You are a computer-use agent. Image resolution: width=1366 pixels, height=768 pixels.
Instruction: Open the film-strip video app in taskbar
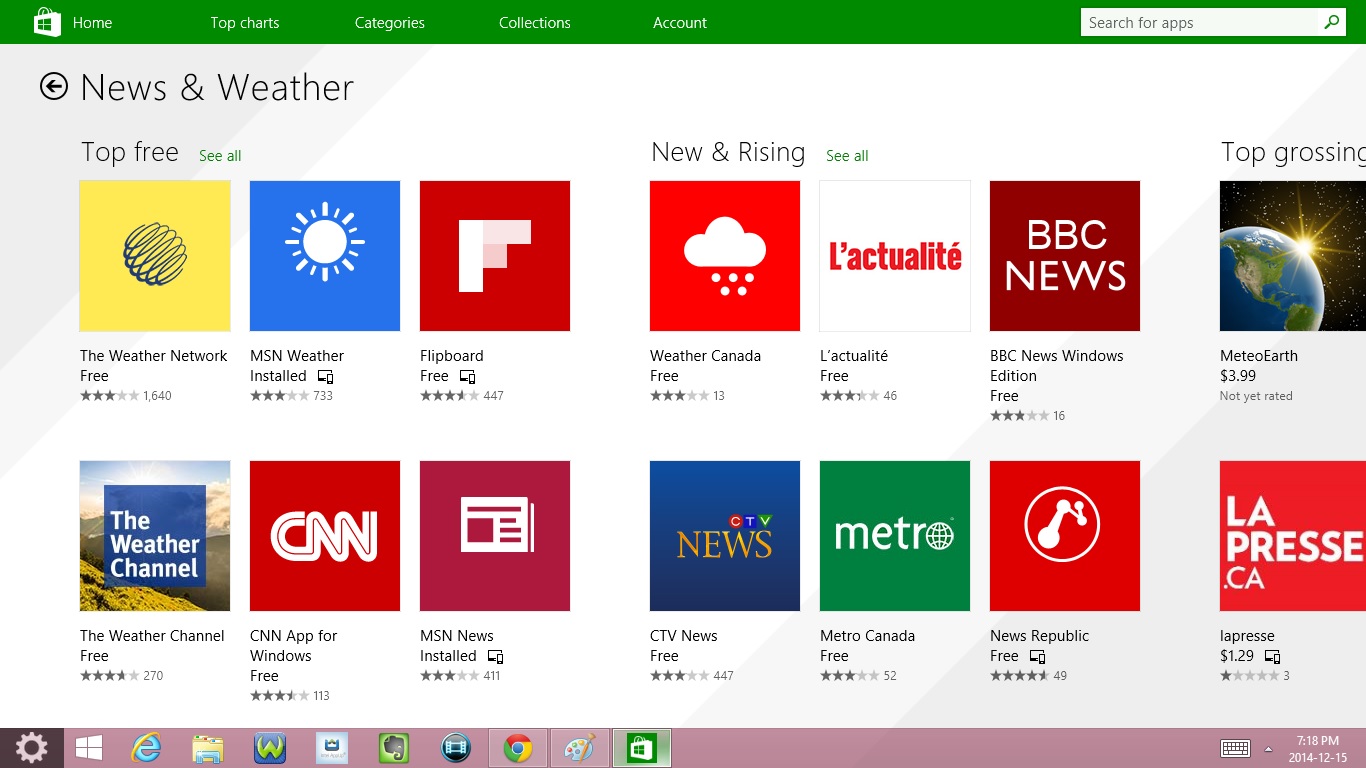[x=456, y=748]
